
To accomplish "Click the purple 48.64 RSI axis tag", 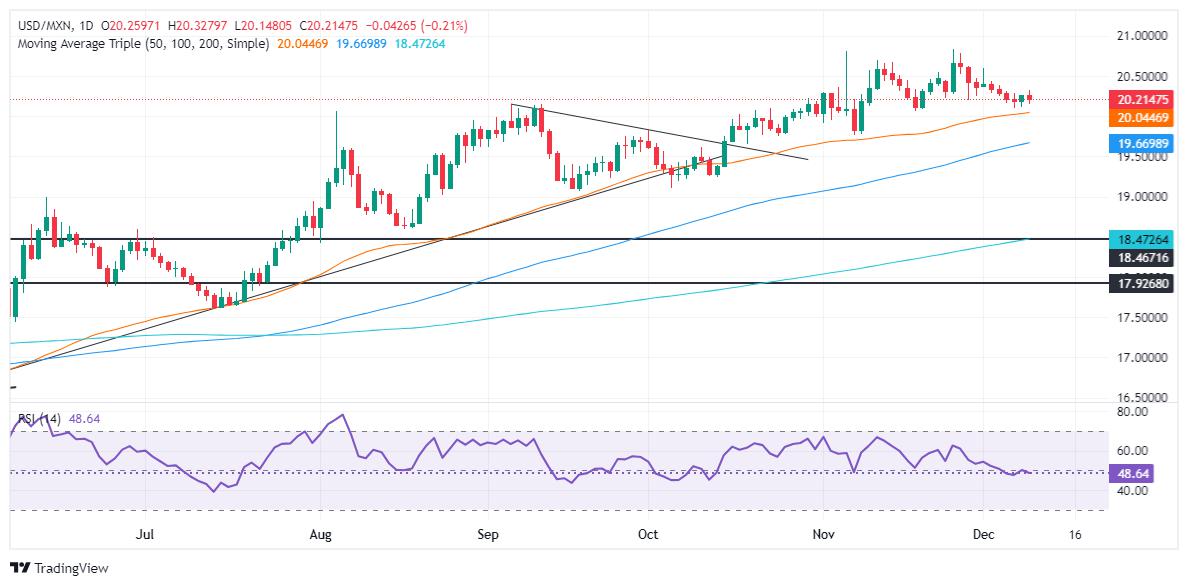I will pyautogui.click(x=1133, y=473).
